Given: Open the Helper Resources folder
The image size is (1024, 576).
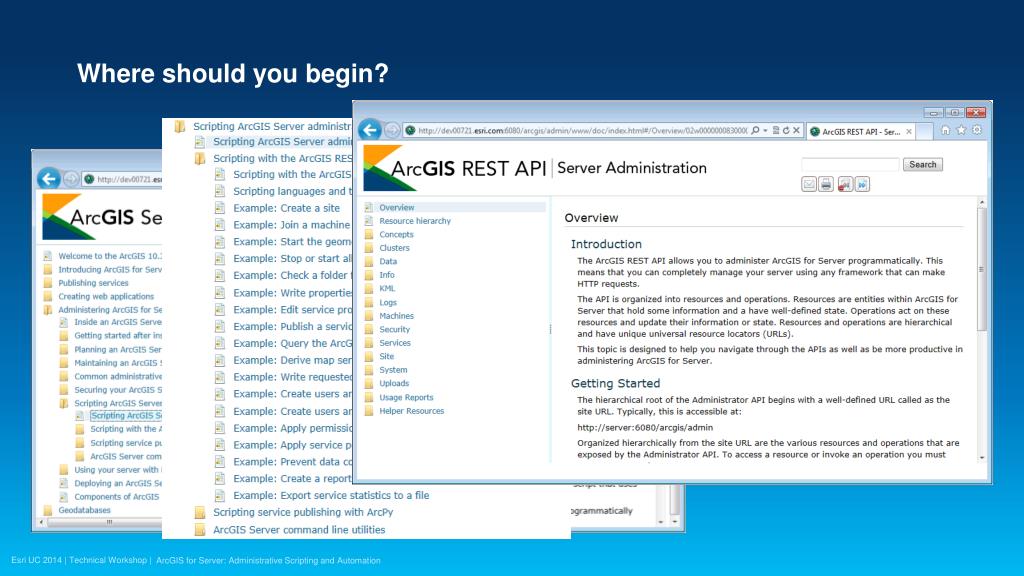Looking at the screenshot, I should tap(411, 411).
